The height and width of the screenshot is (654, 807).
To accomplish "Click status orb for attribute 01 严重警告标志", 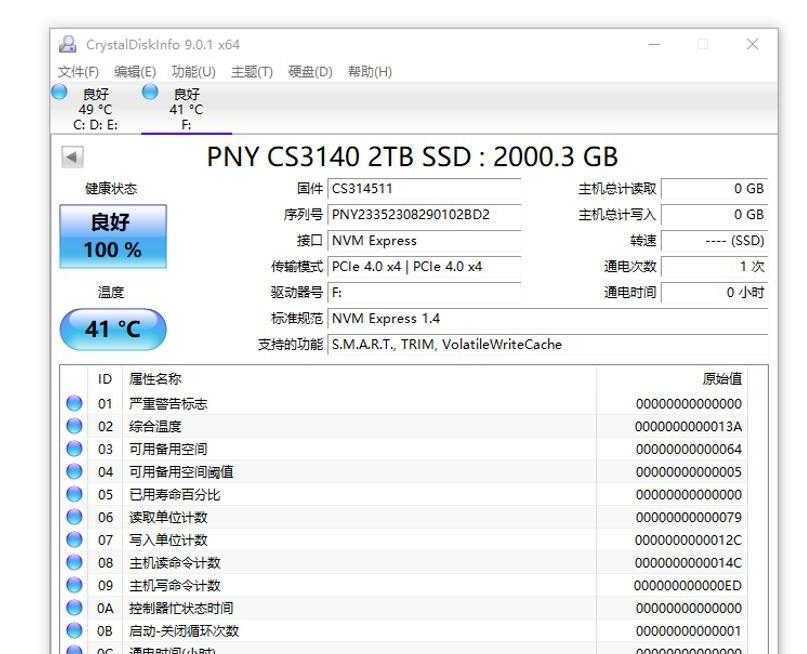I will pyautogui.click(x=74, y=404).
